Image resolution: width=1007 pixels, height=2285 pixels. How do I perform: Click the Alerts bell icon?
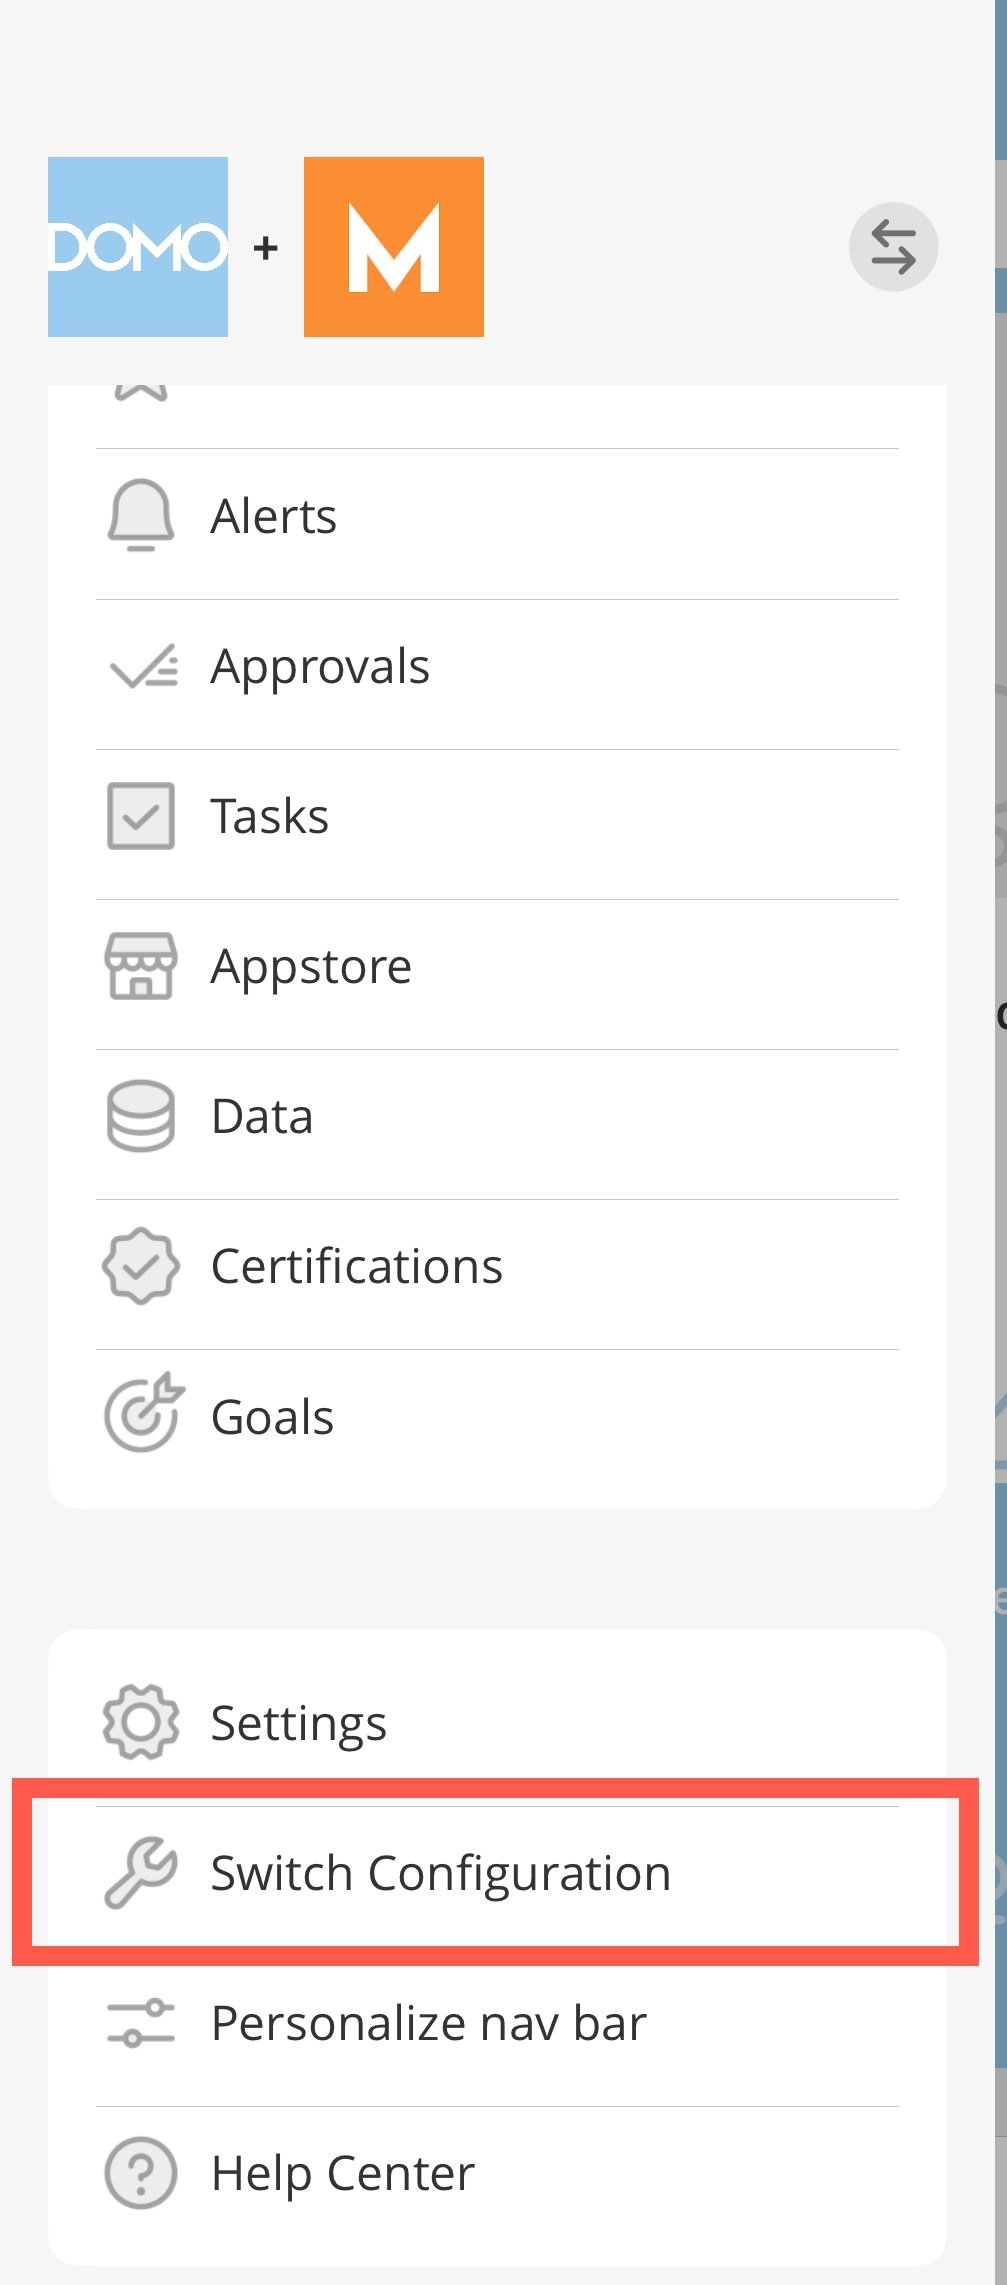(141, 516)
